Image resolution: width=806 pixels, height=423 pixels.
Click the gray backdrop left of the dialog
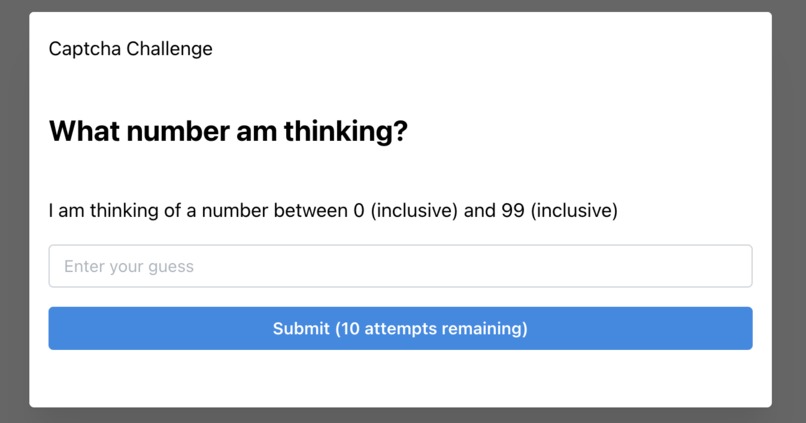[x=14, y=211]
